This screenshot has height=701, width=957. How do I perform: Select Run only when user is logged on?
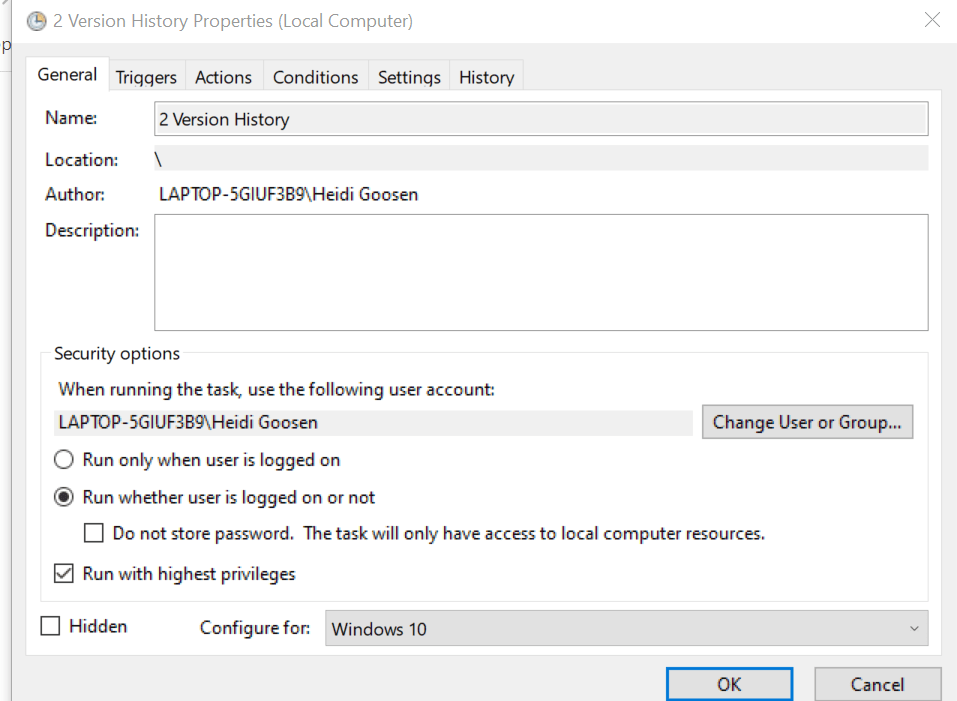63,459
